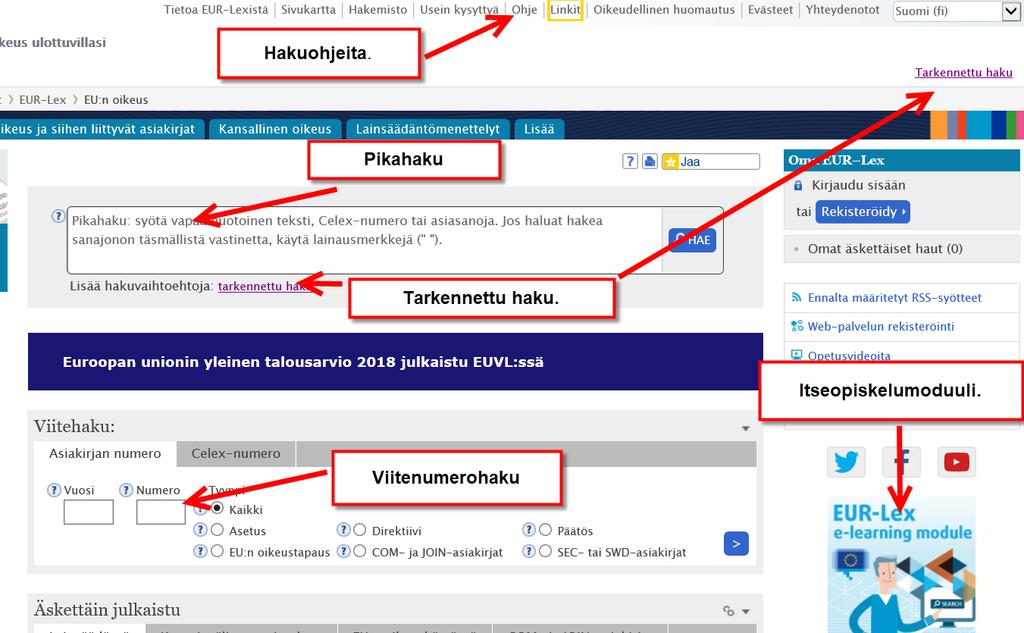Choose EU:n oikeustapaus as type
This screenshot has height=633, width=1024.
(x=217, y=551)
